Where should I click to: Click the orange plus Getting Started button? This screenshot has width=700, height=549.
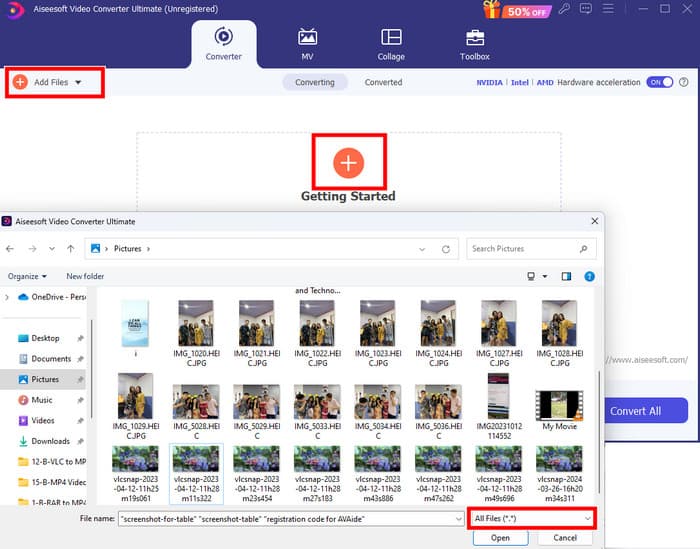(x=349, y=162)
